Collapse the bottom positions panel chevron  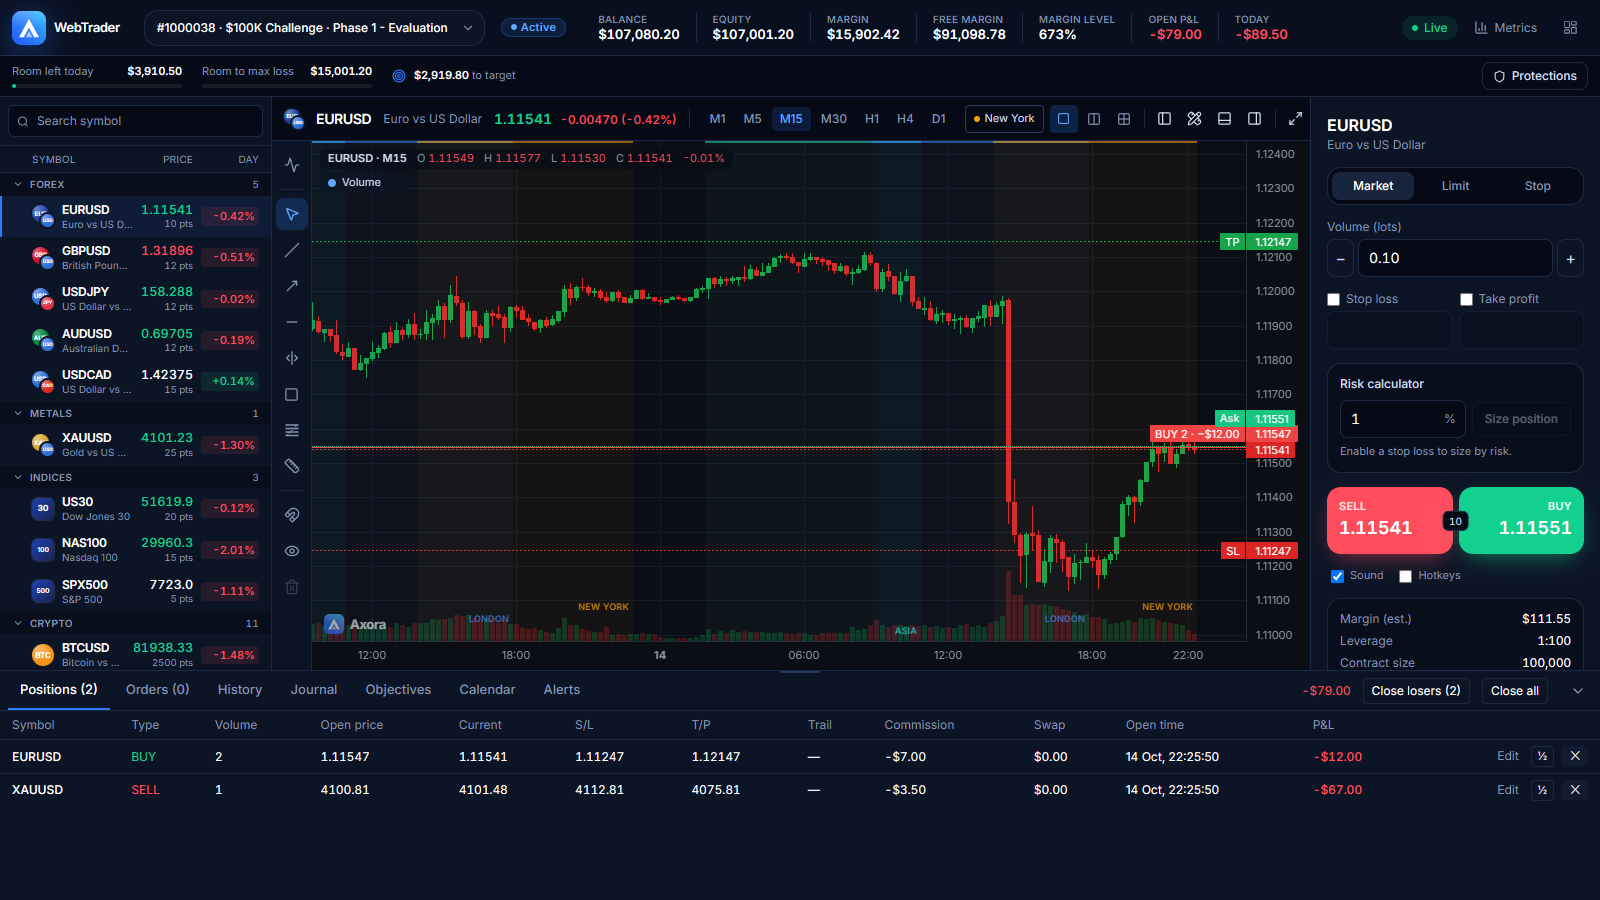[x=1578, y=691]
